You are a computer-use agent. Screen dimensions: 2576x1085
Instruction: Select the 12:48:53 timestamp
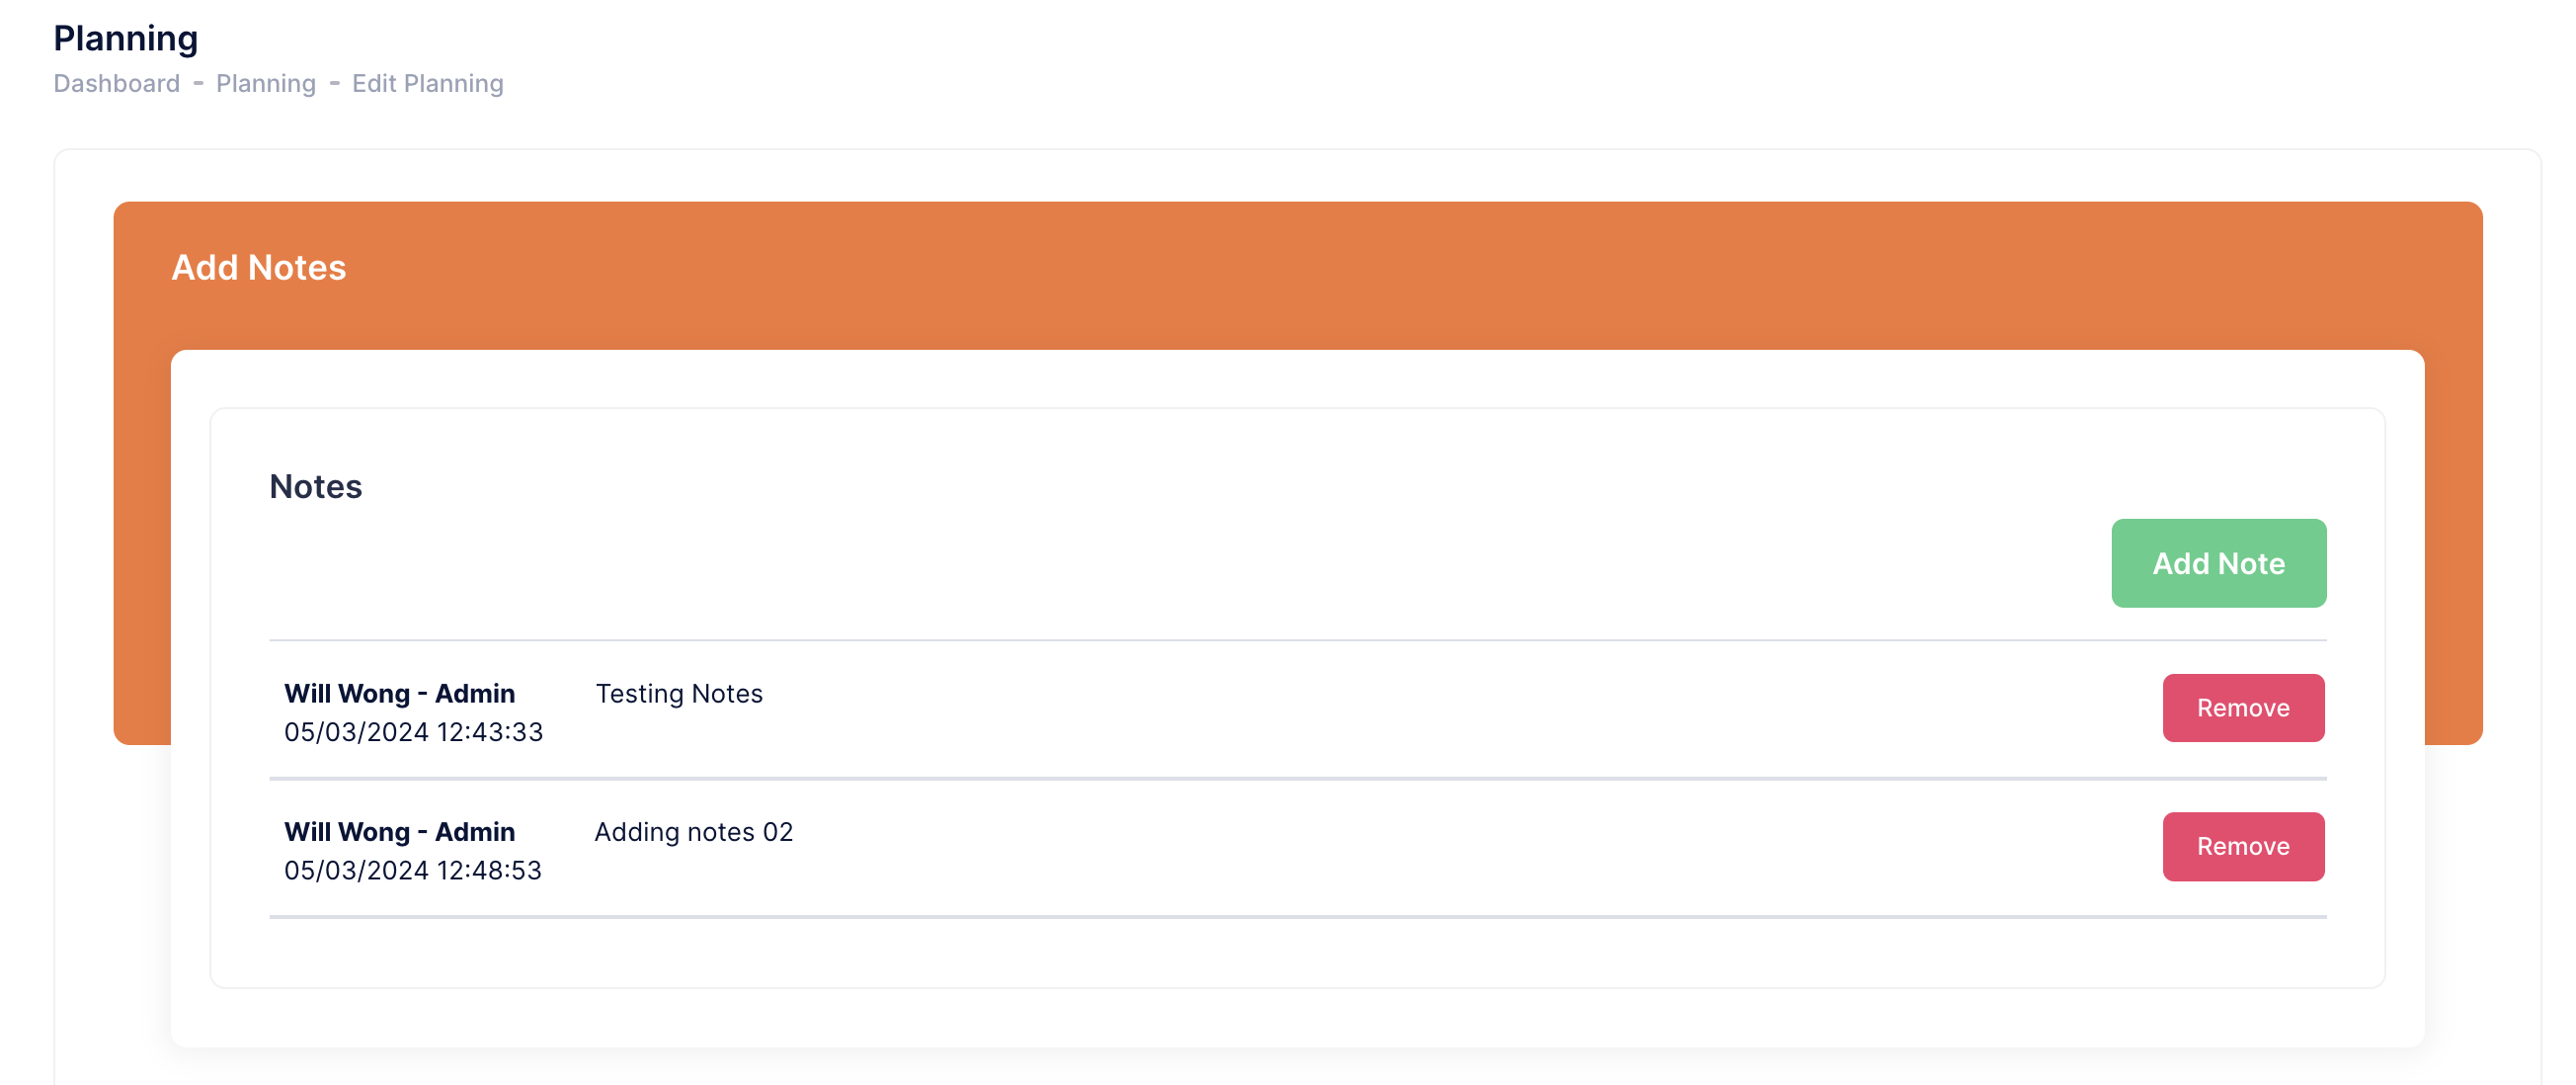tap(413, 870)
